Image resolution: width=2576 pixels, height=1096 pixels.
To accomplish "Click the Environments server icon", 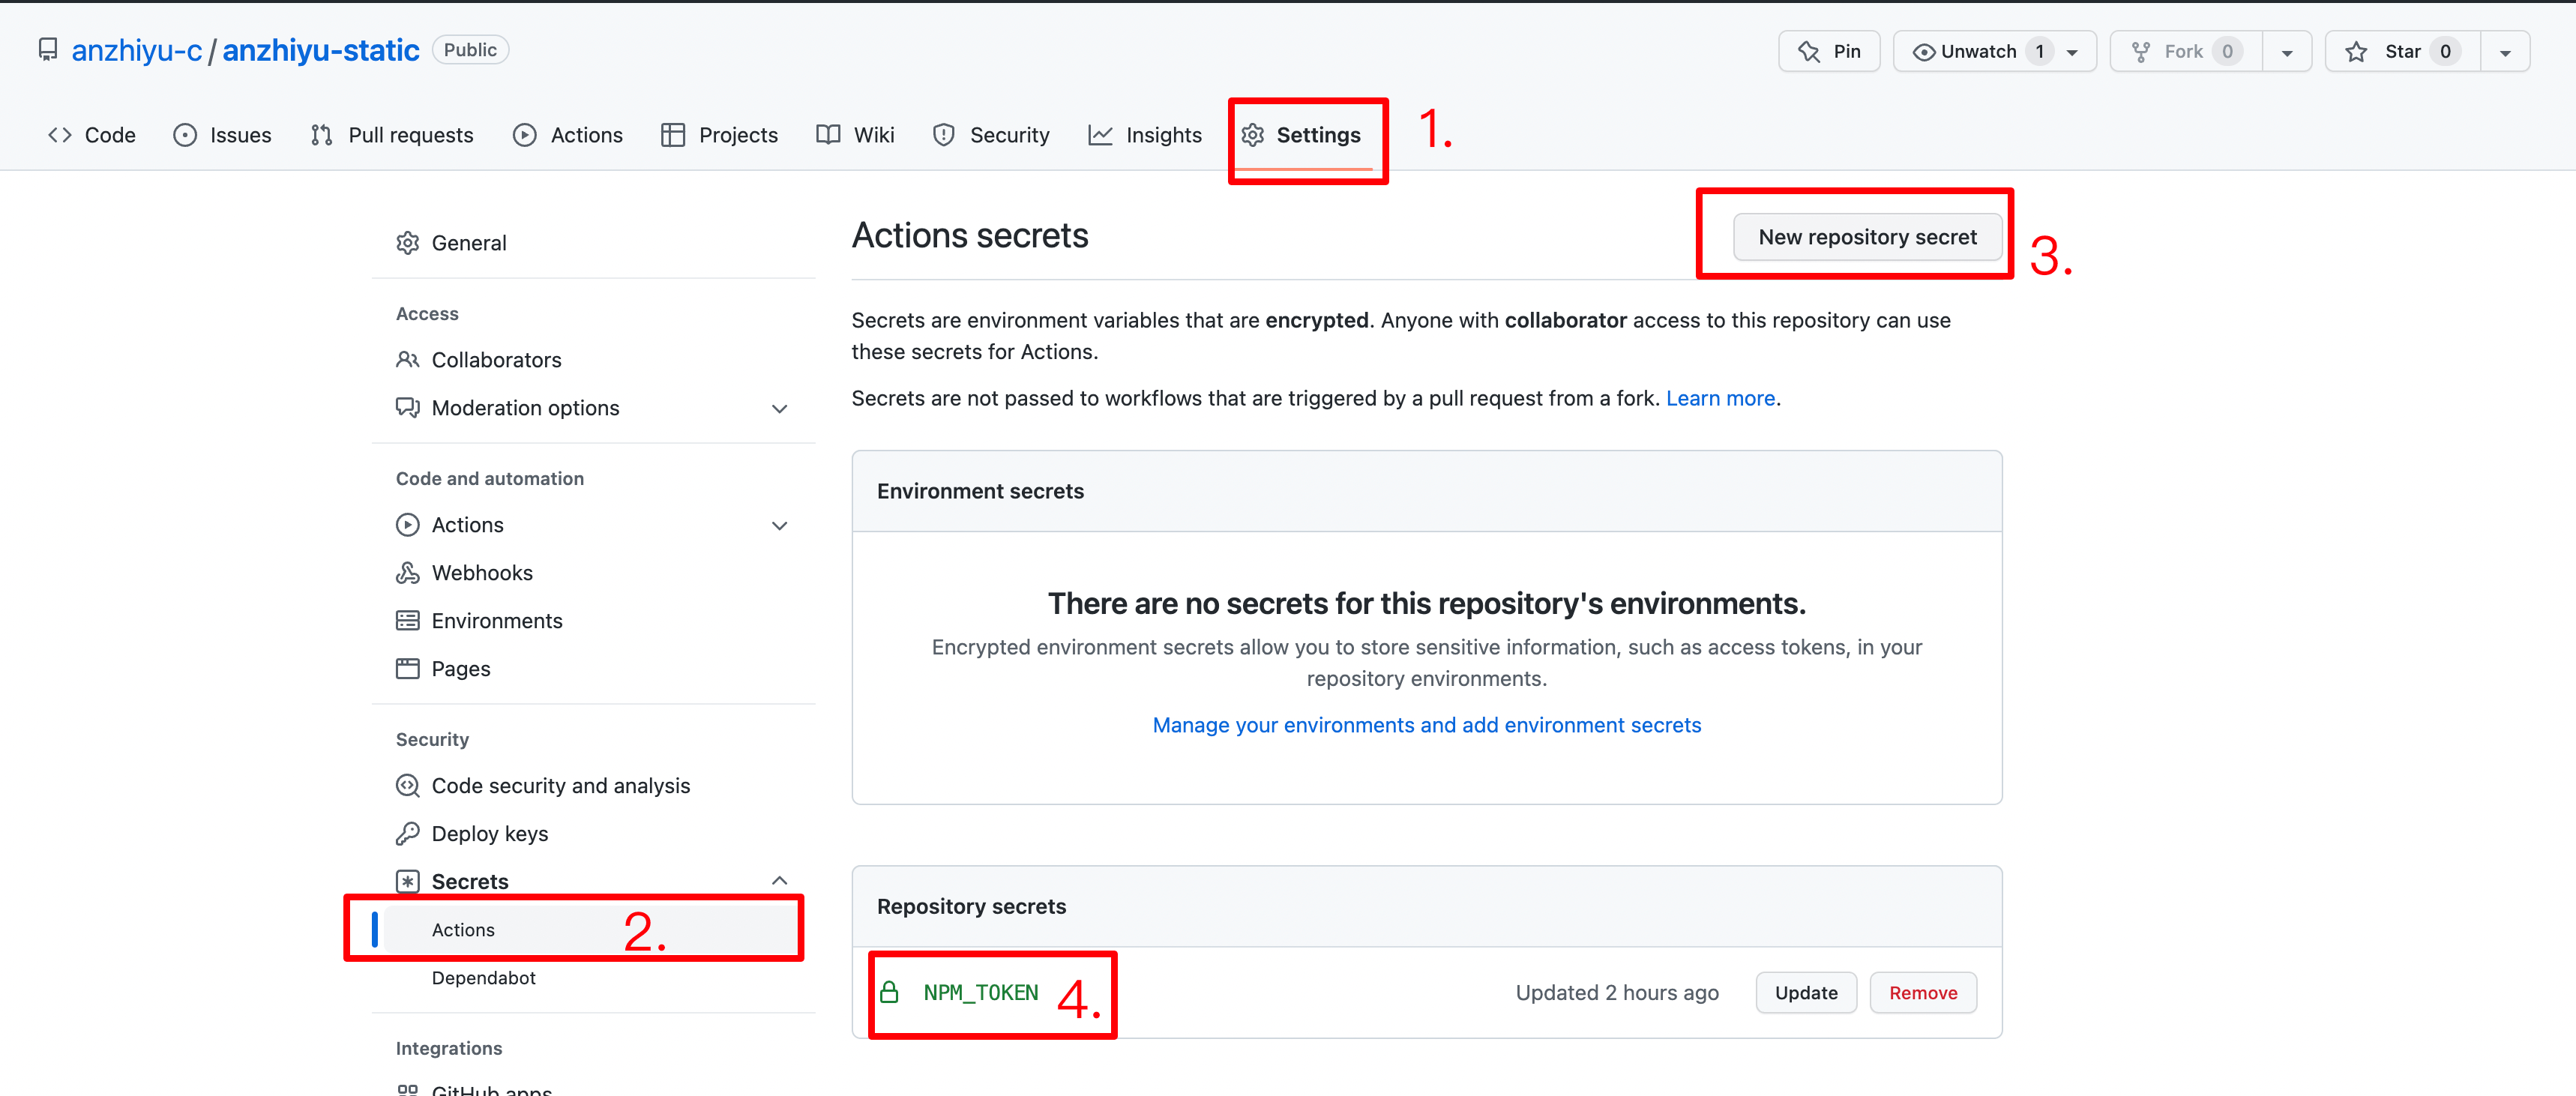I will (407, 621).
